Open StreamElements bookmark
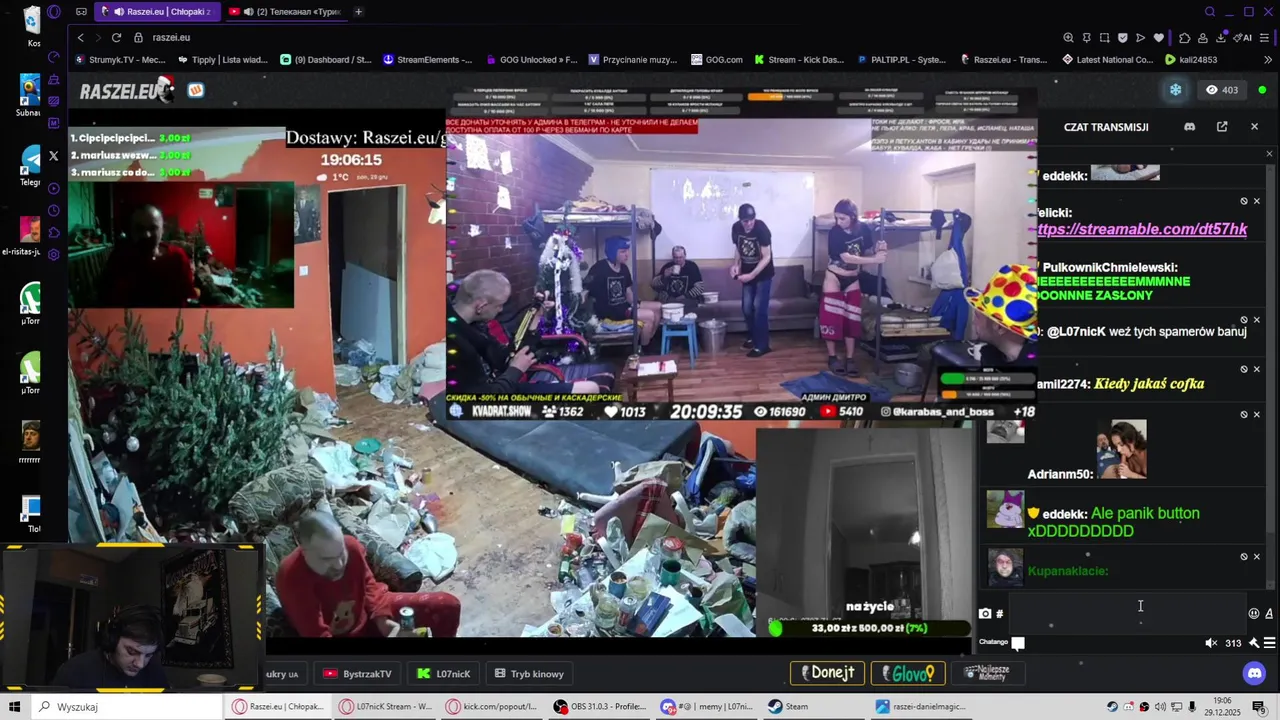1280x720 pixels. tap(428, 60)
